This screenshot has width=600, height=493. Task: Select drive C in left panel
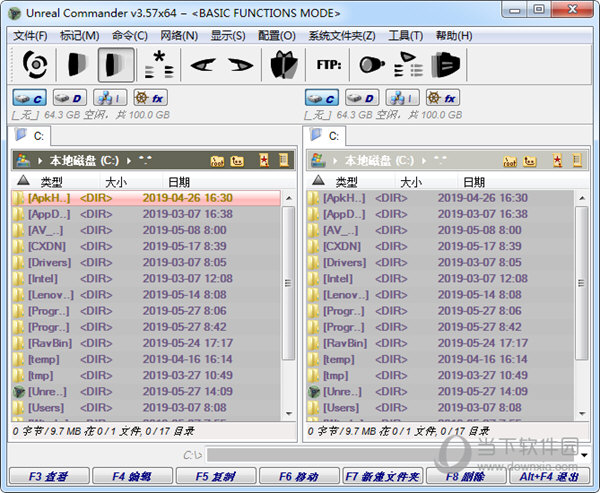29,98
